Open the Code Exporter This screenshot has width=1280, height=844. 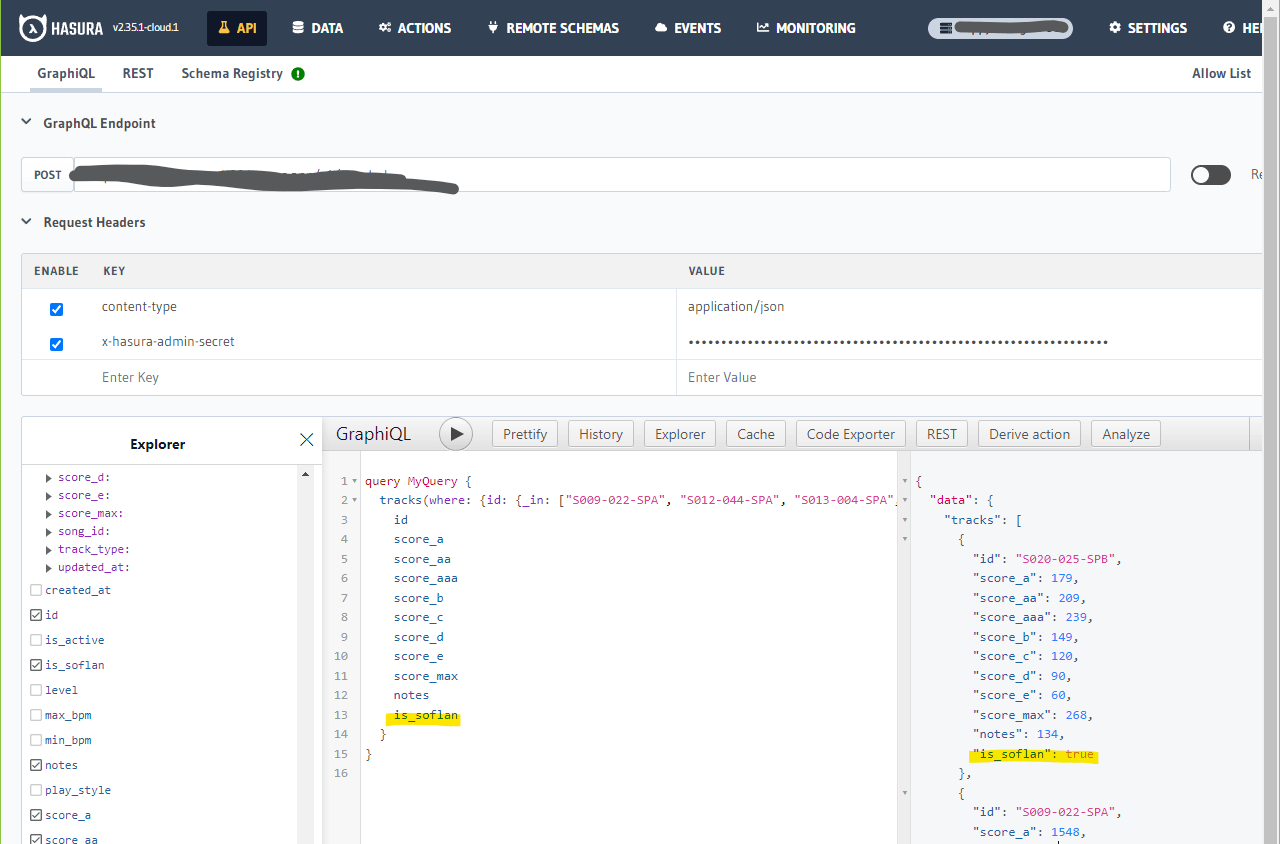(x=851, y=434)
